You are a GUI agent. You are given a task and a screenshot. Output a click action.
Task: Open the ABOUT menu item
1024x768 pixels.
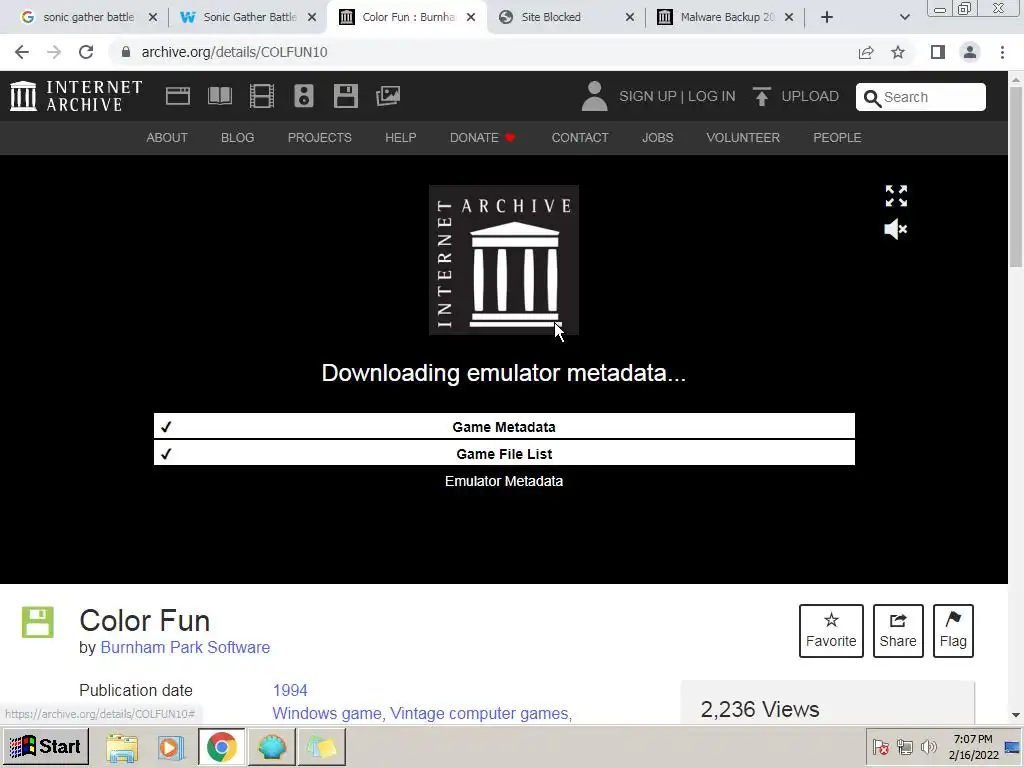tap(167, 138)
